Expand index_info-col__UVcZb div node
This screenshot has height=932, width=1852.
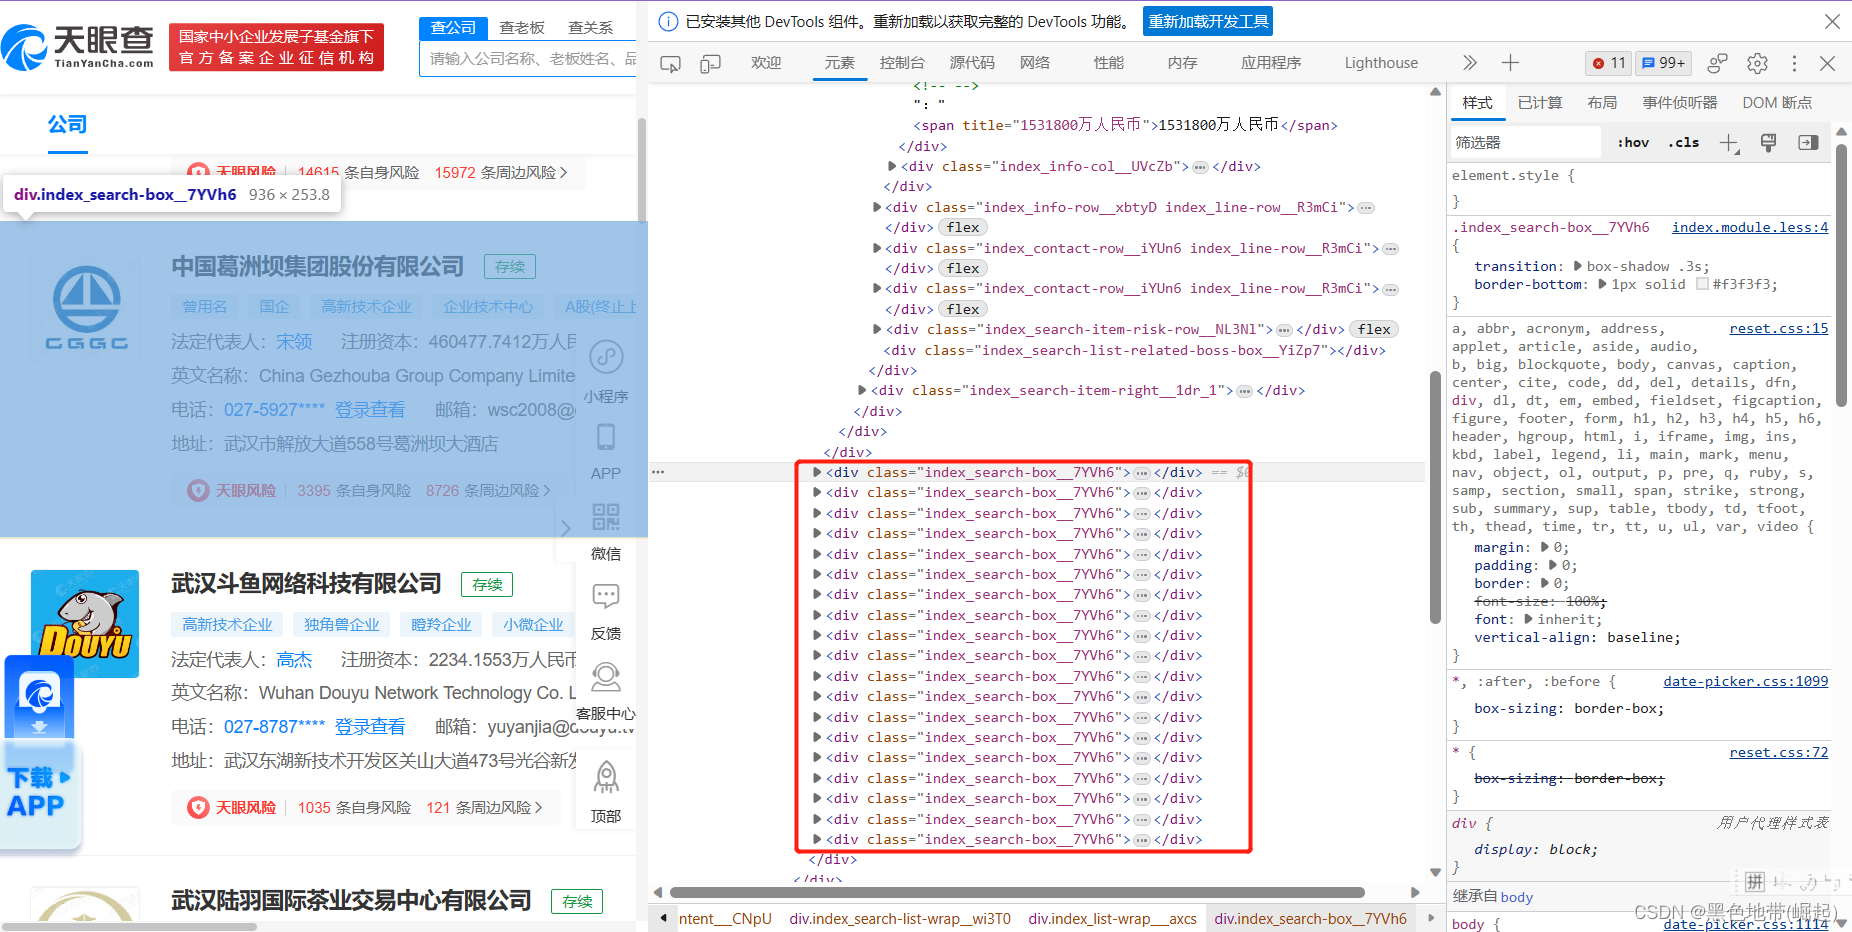coord(892,166)
